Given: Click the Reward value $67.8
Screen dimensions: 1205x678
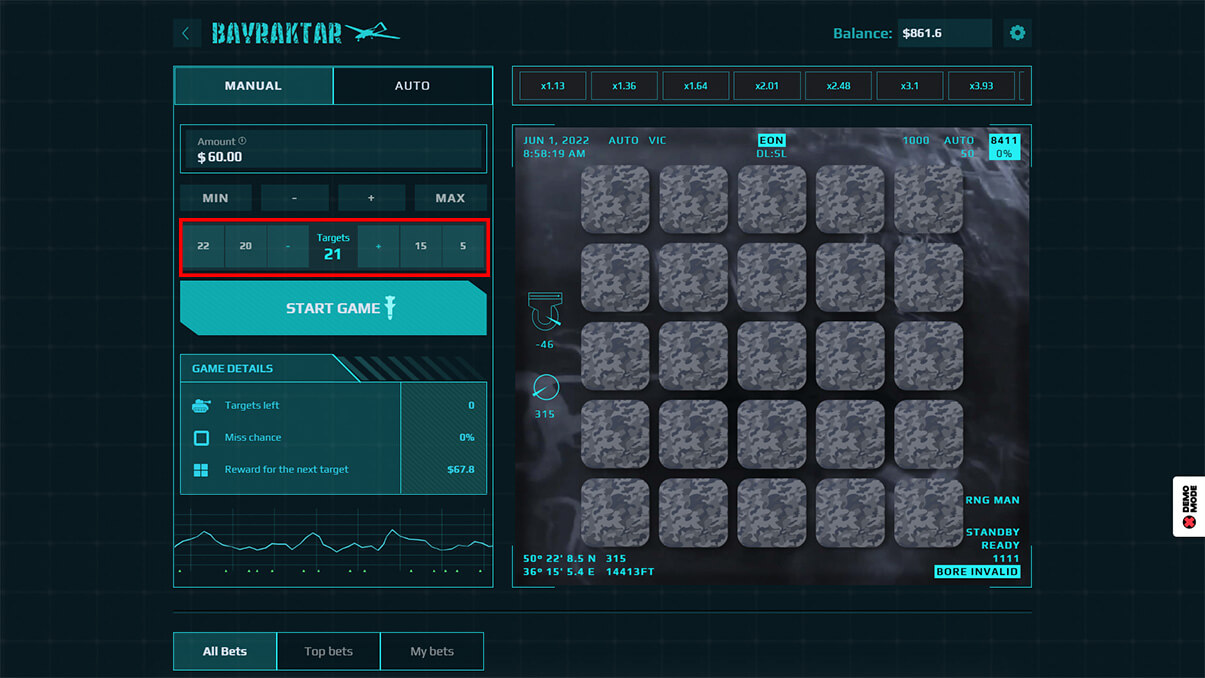Looking at the screenshot, I should [x=461, y=469].
